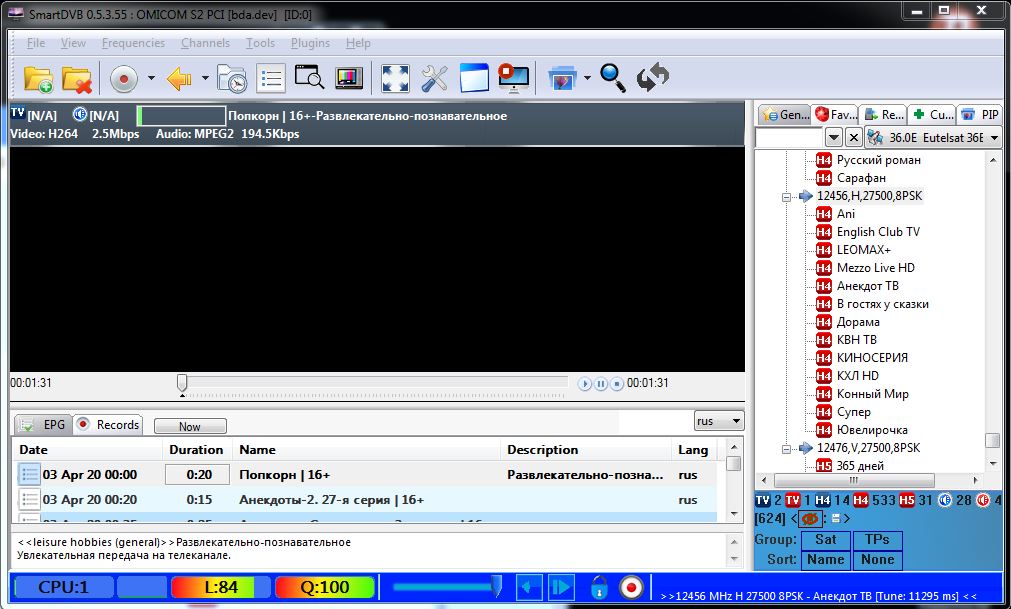Screen dimensions: 1011x609
Task: Switch to the Re... tab
Action: (x=884, y=115)
